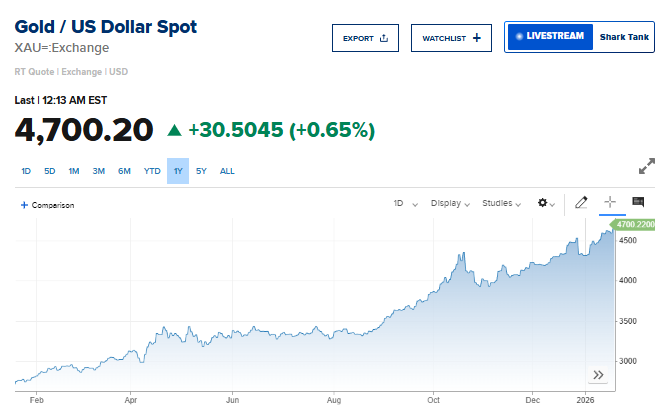
Task: Open the chart comment/events icon
Action: [x=638, y=203]
